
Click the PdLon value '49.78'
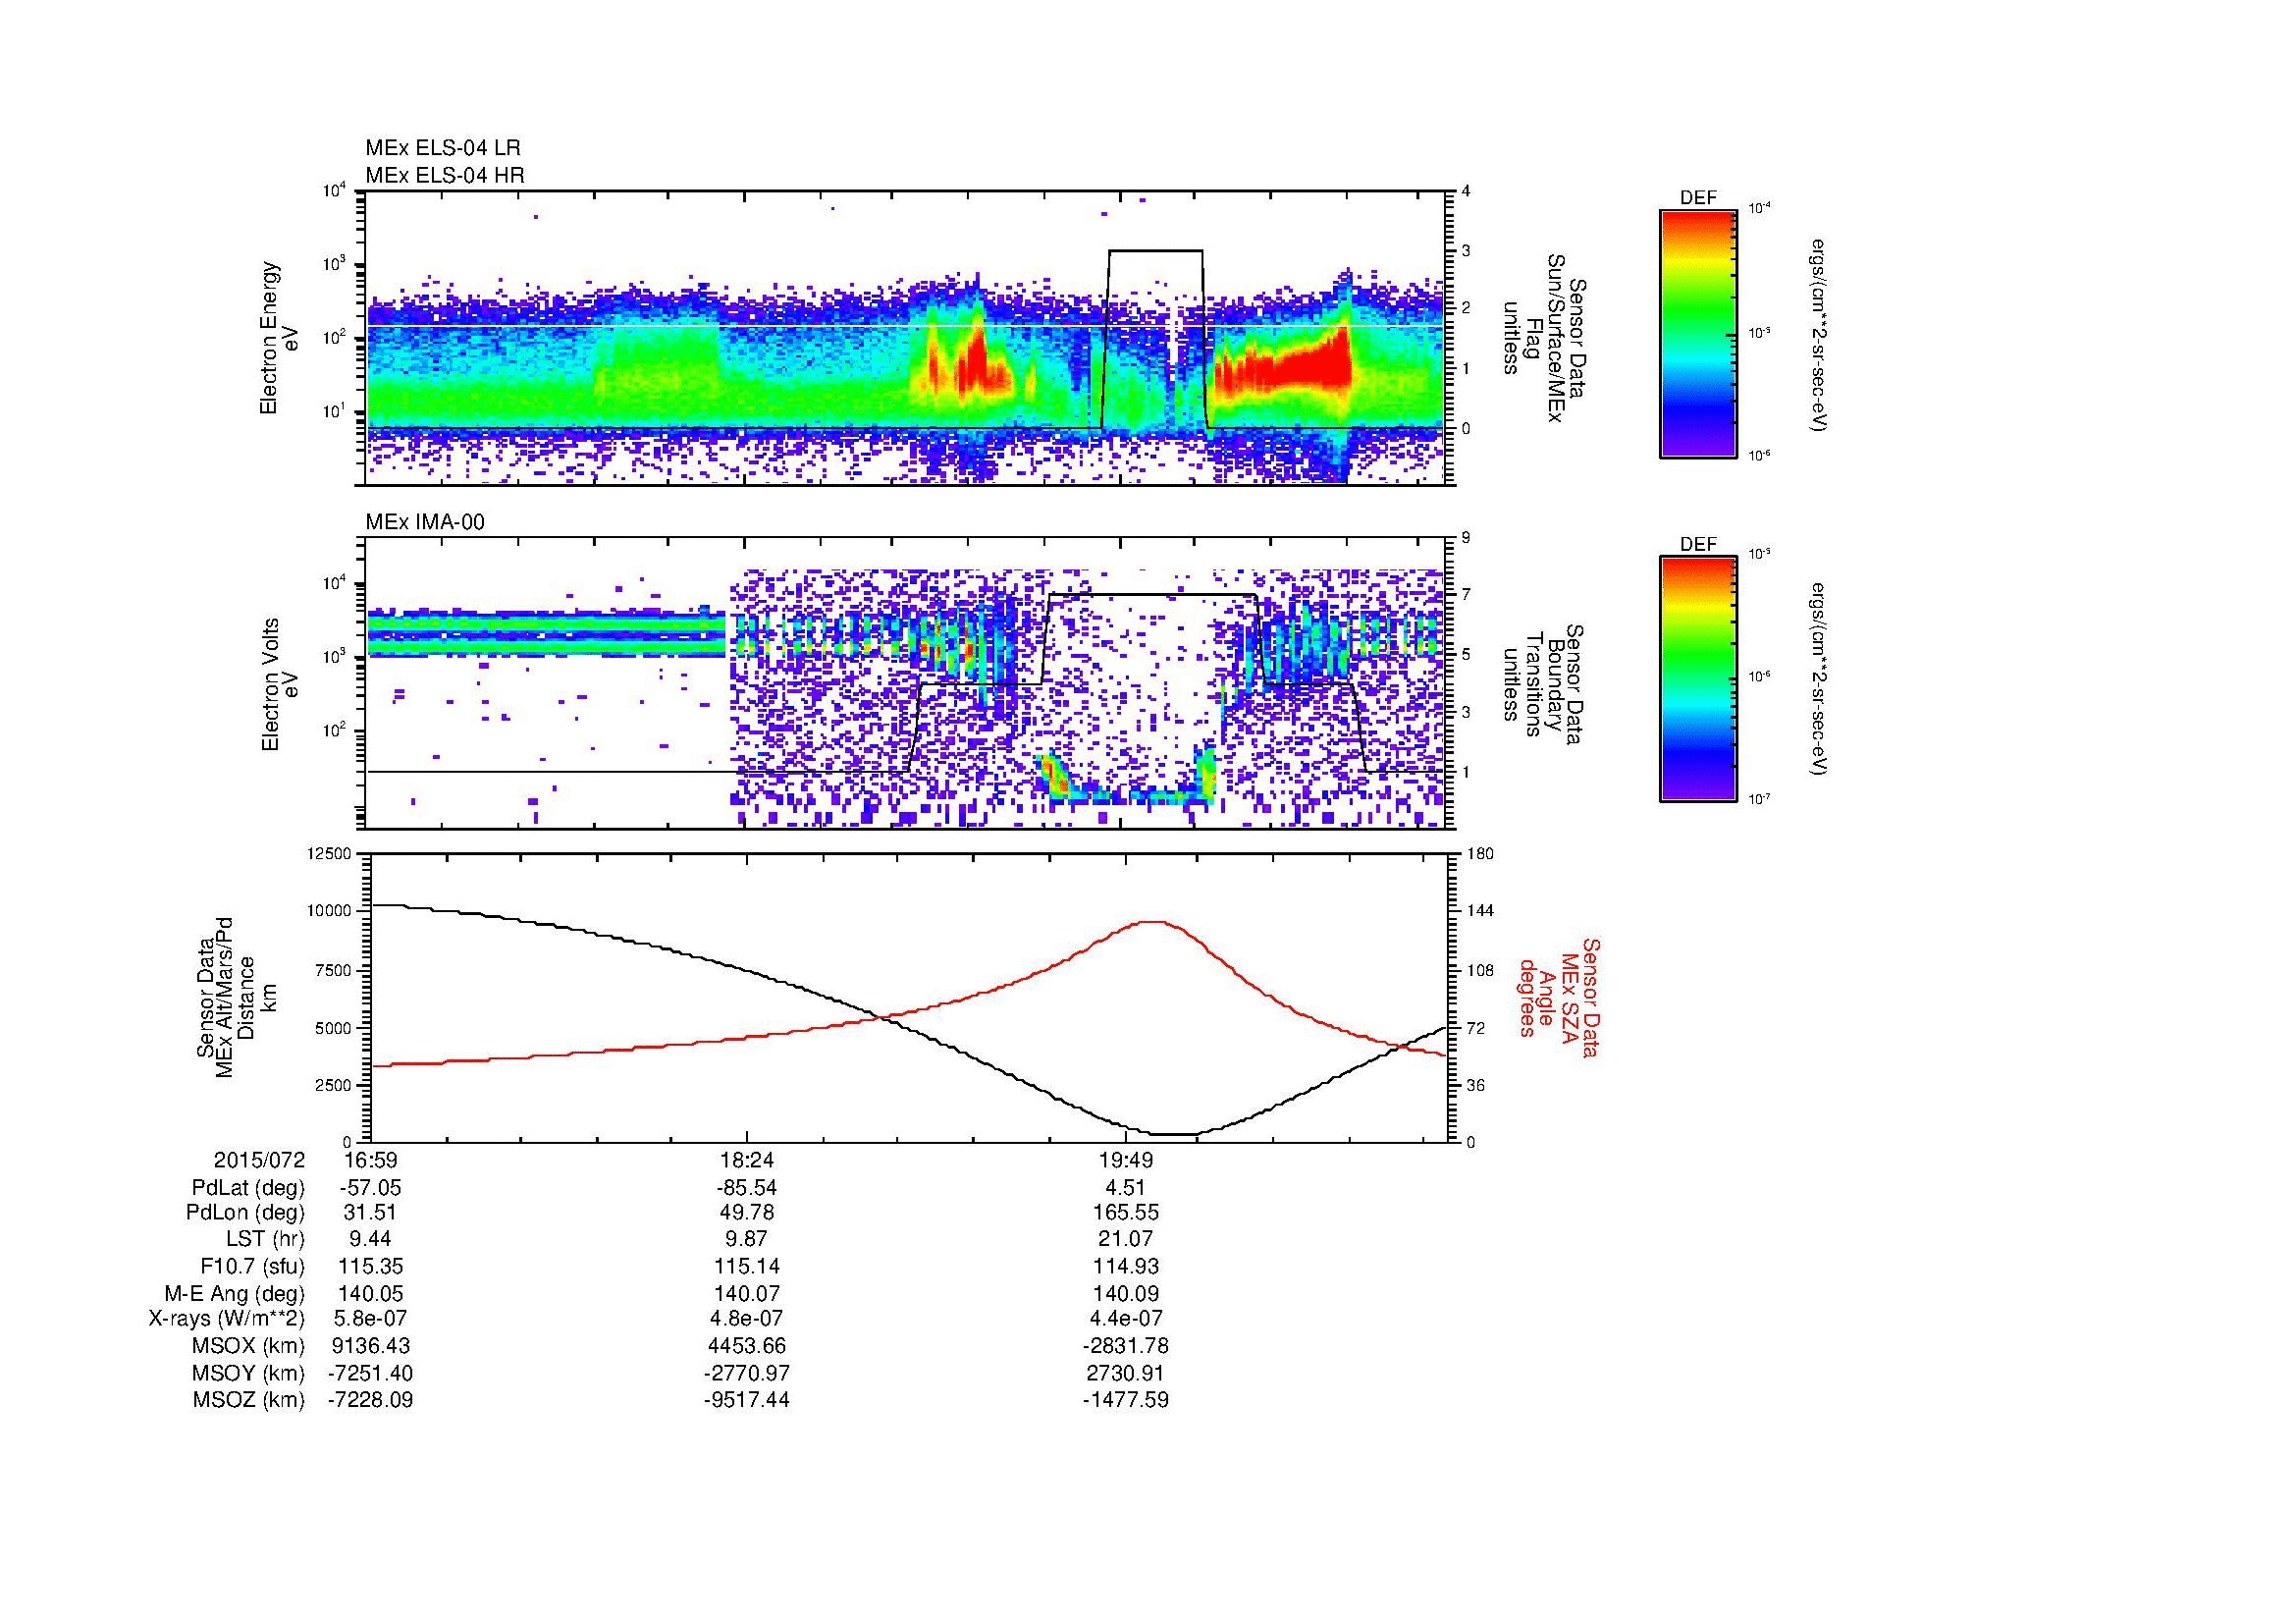pyautogui.click(x=746, y=1213)
